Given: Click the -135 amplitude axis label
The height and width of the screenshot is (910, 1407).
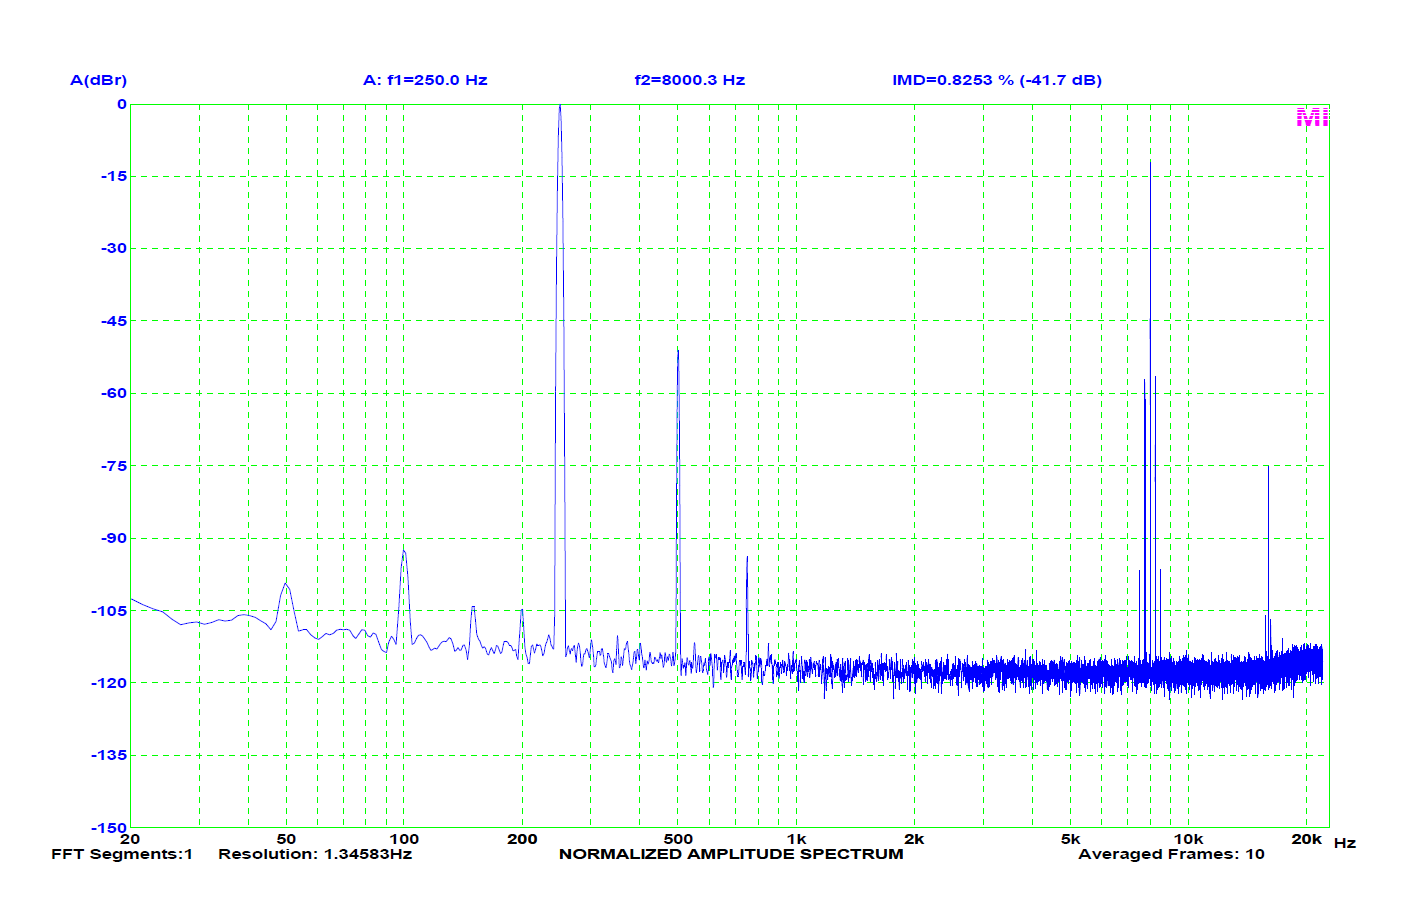Looking at the screenshot, I should [x=110, y=755].
